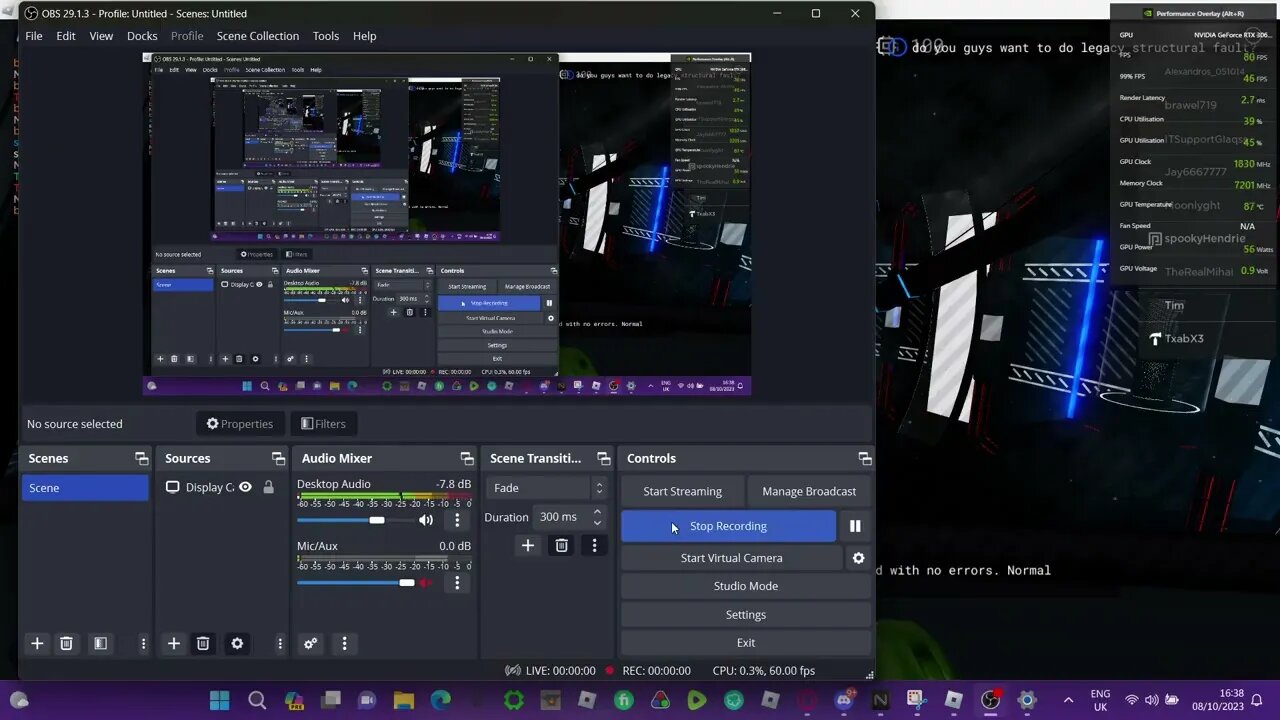The height and width of the screenshot is (720, 1280).
Task: Add a new source with plus icon
Action: pos(173,643)
